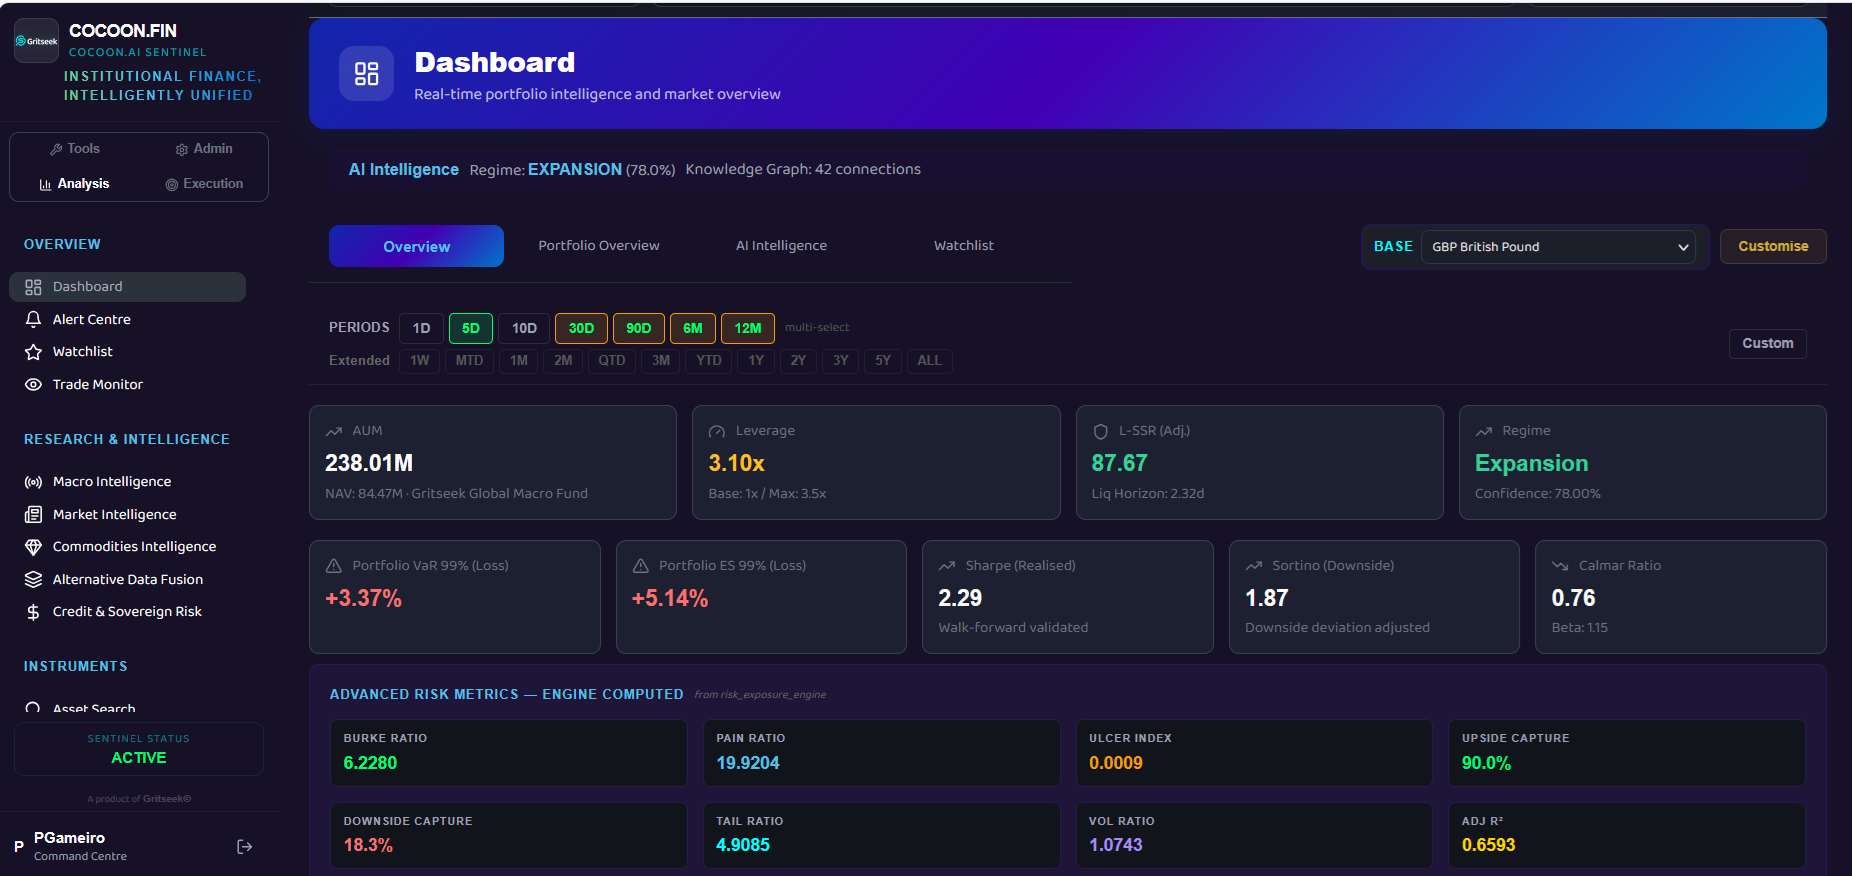The image size is (1852, 876).
Task: Select the extended ALL period
Action: 929,361
